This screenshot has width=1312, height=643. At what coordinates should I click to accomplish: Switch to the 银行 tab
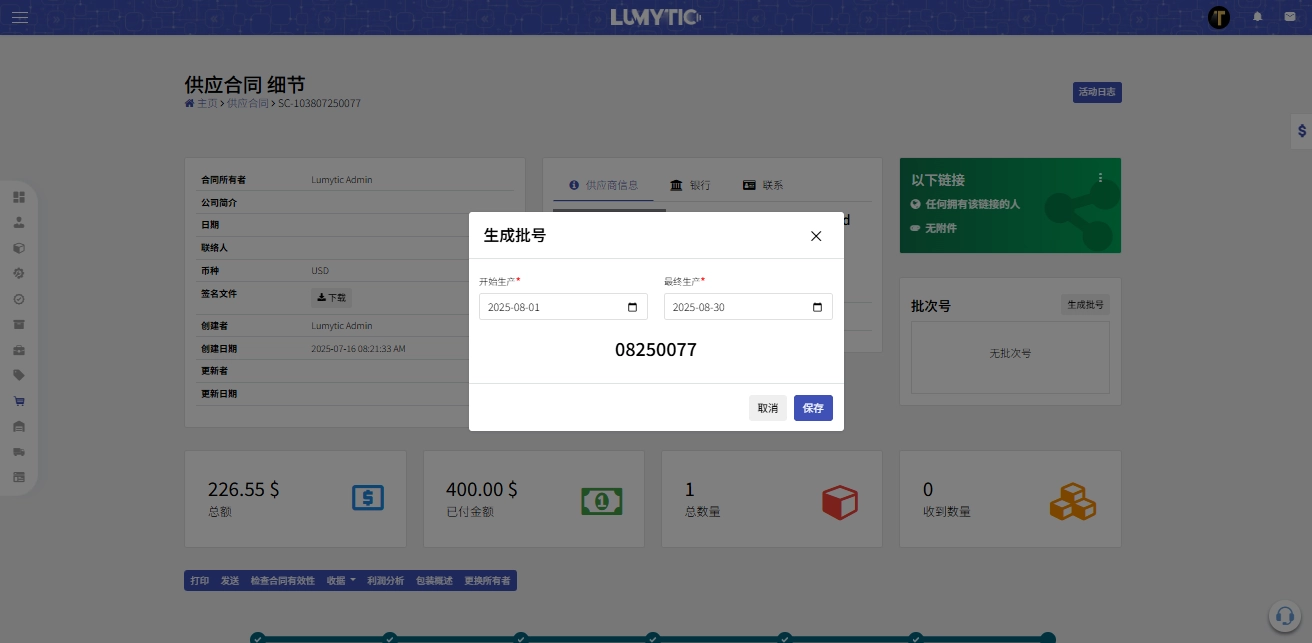click(x=690, y=185)
